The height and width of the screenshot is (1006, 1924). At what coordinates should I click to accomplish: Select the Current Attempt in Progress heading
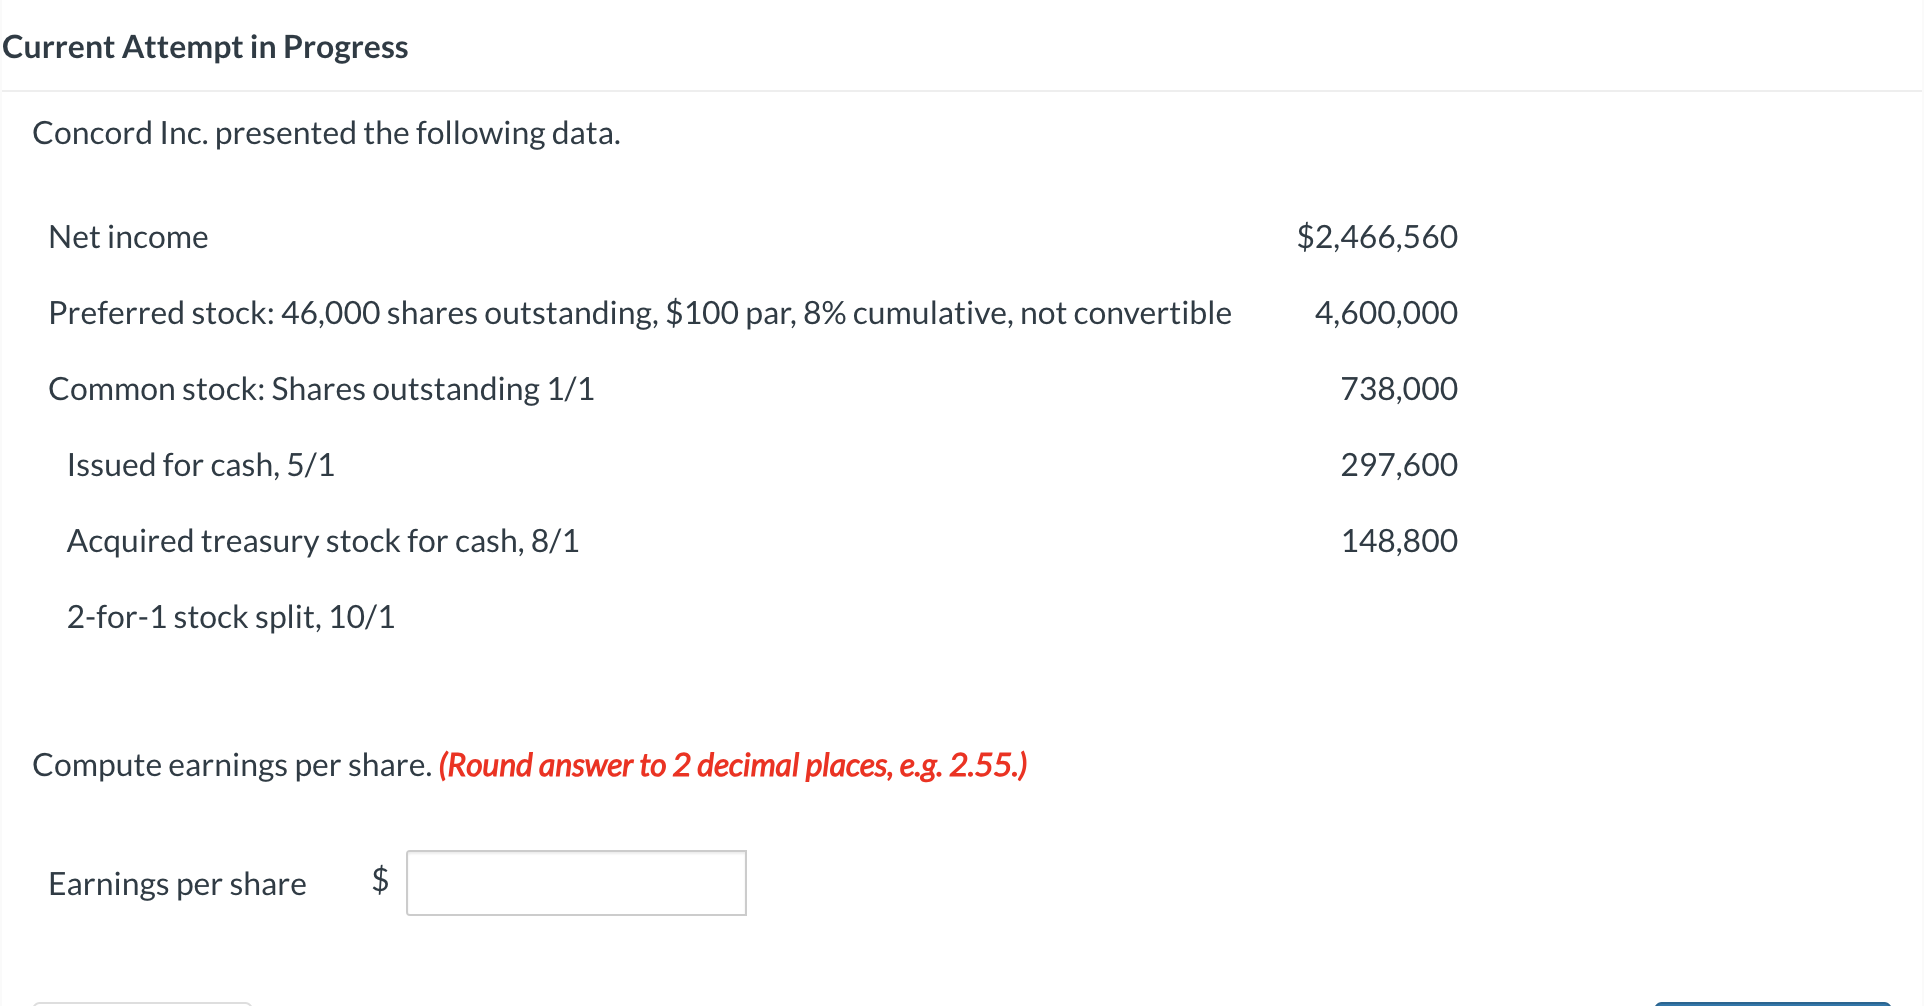(x=205, y=46)
